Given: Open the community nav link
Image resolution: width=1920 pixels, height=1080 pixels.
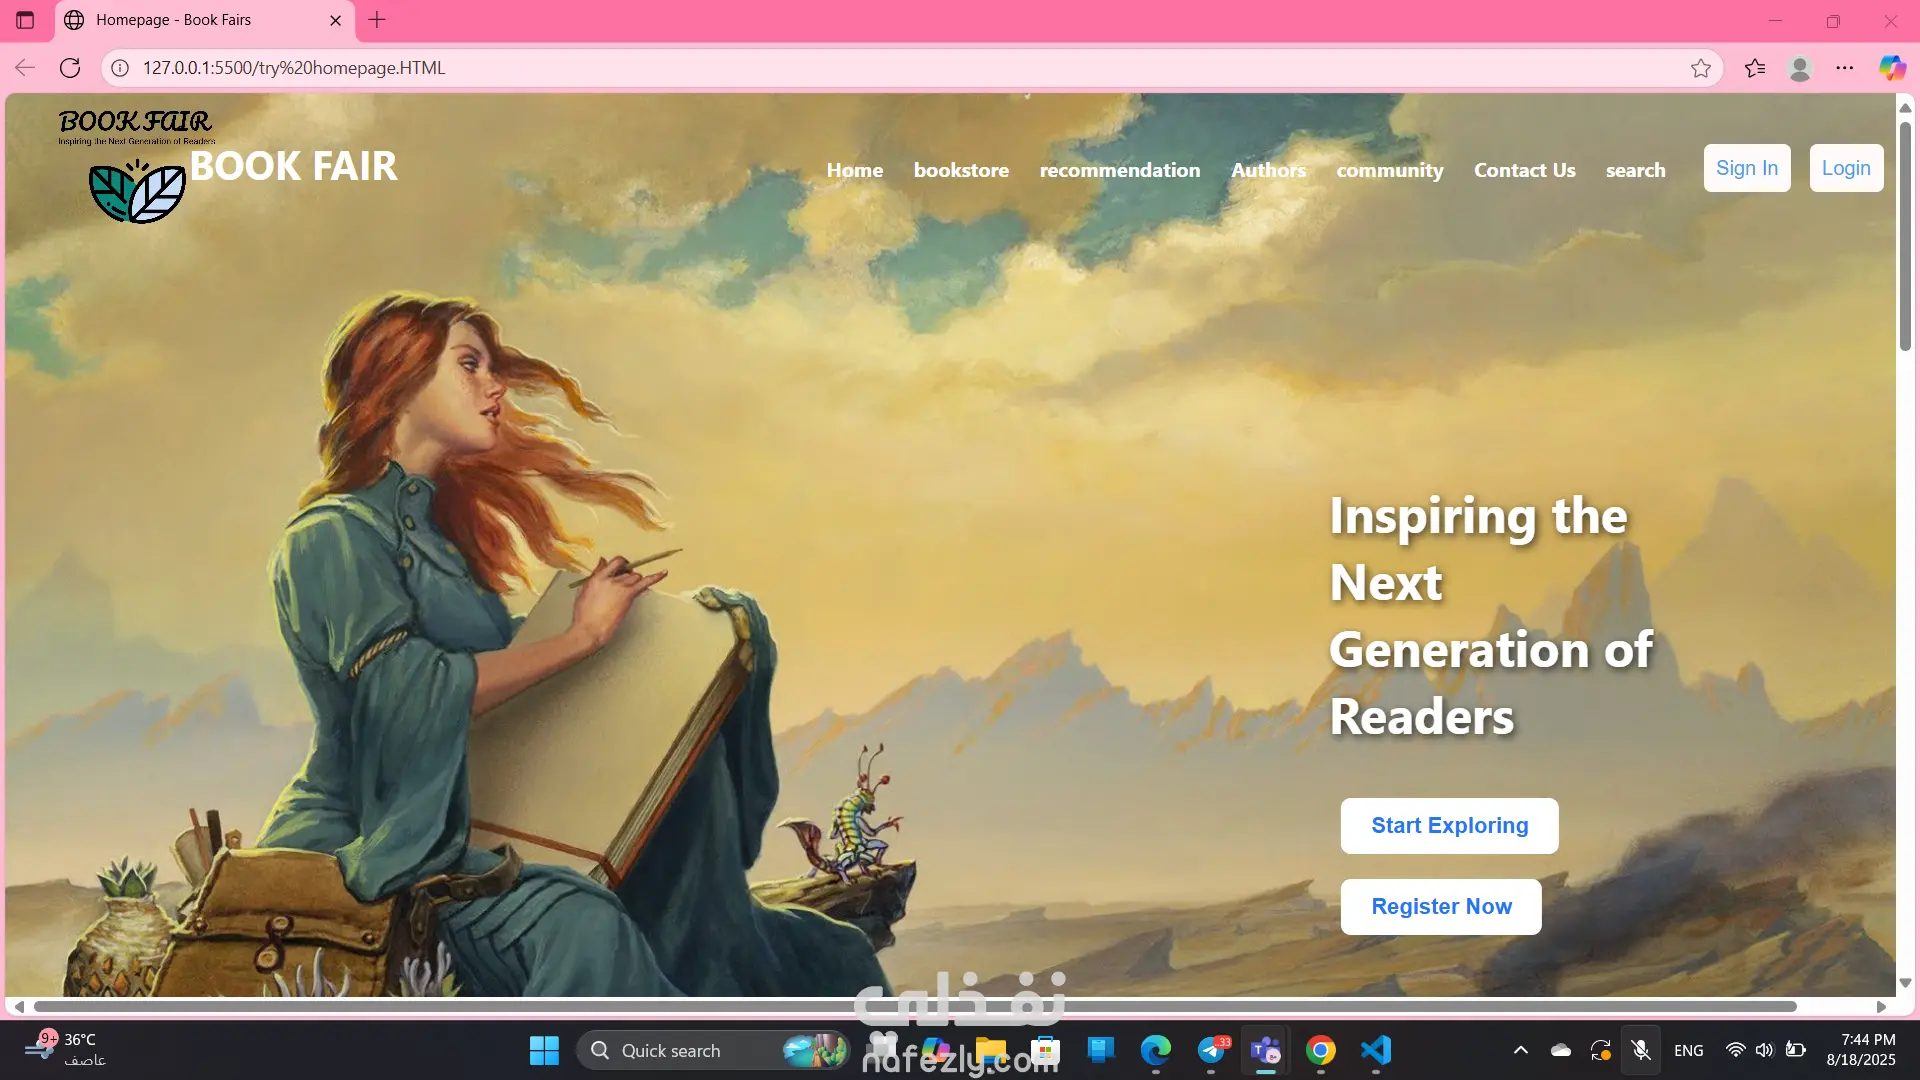Looking at the screenshot, I should click(1390, 170).
